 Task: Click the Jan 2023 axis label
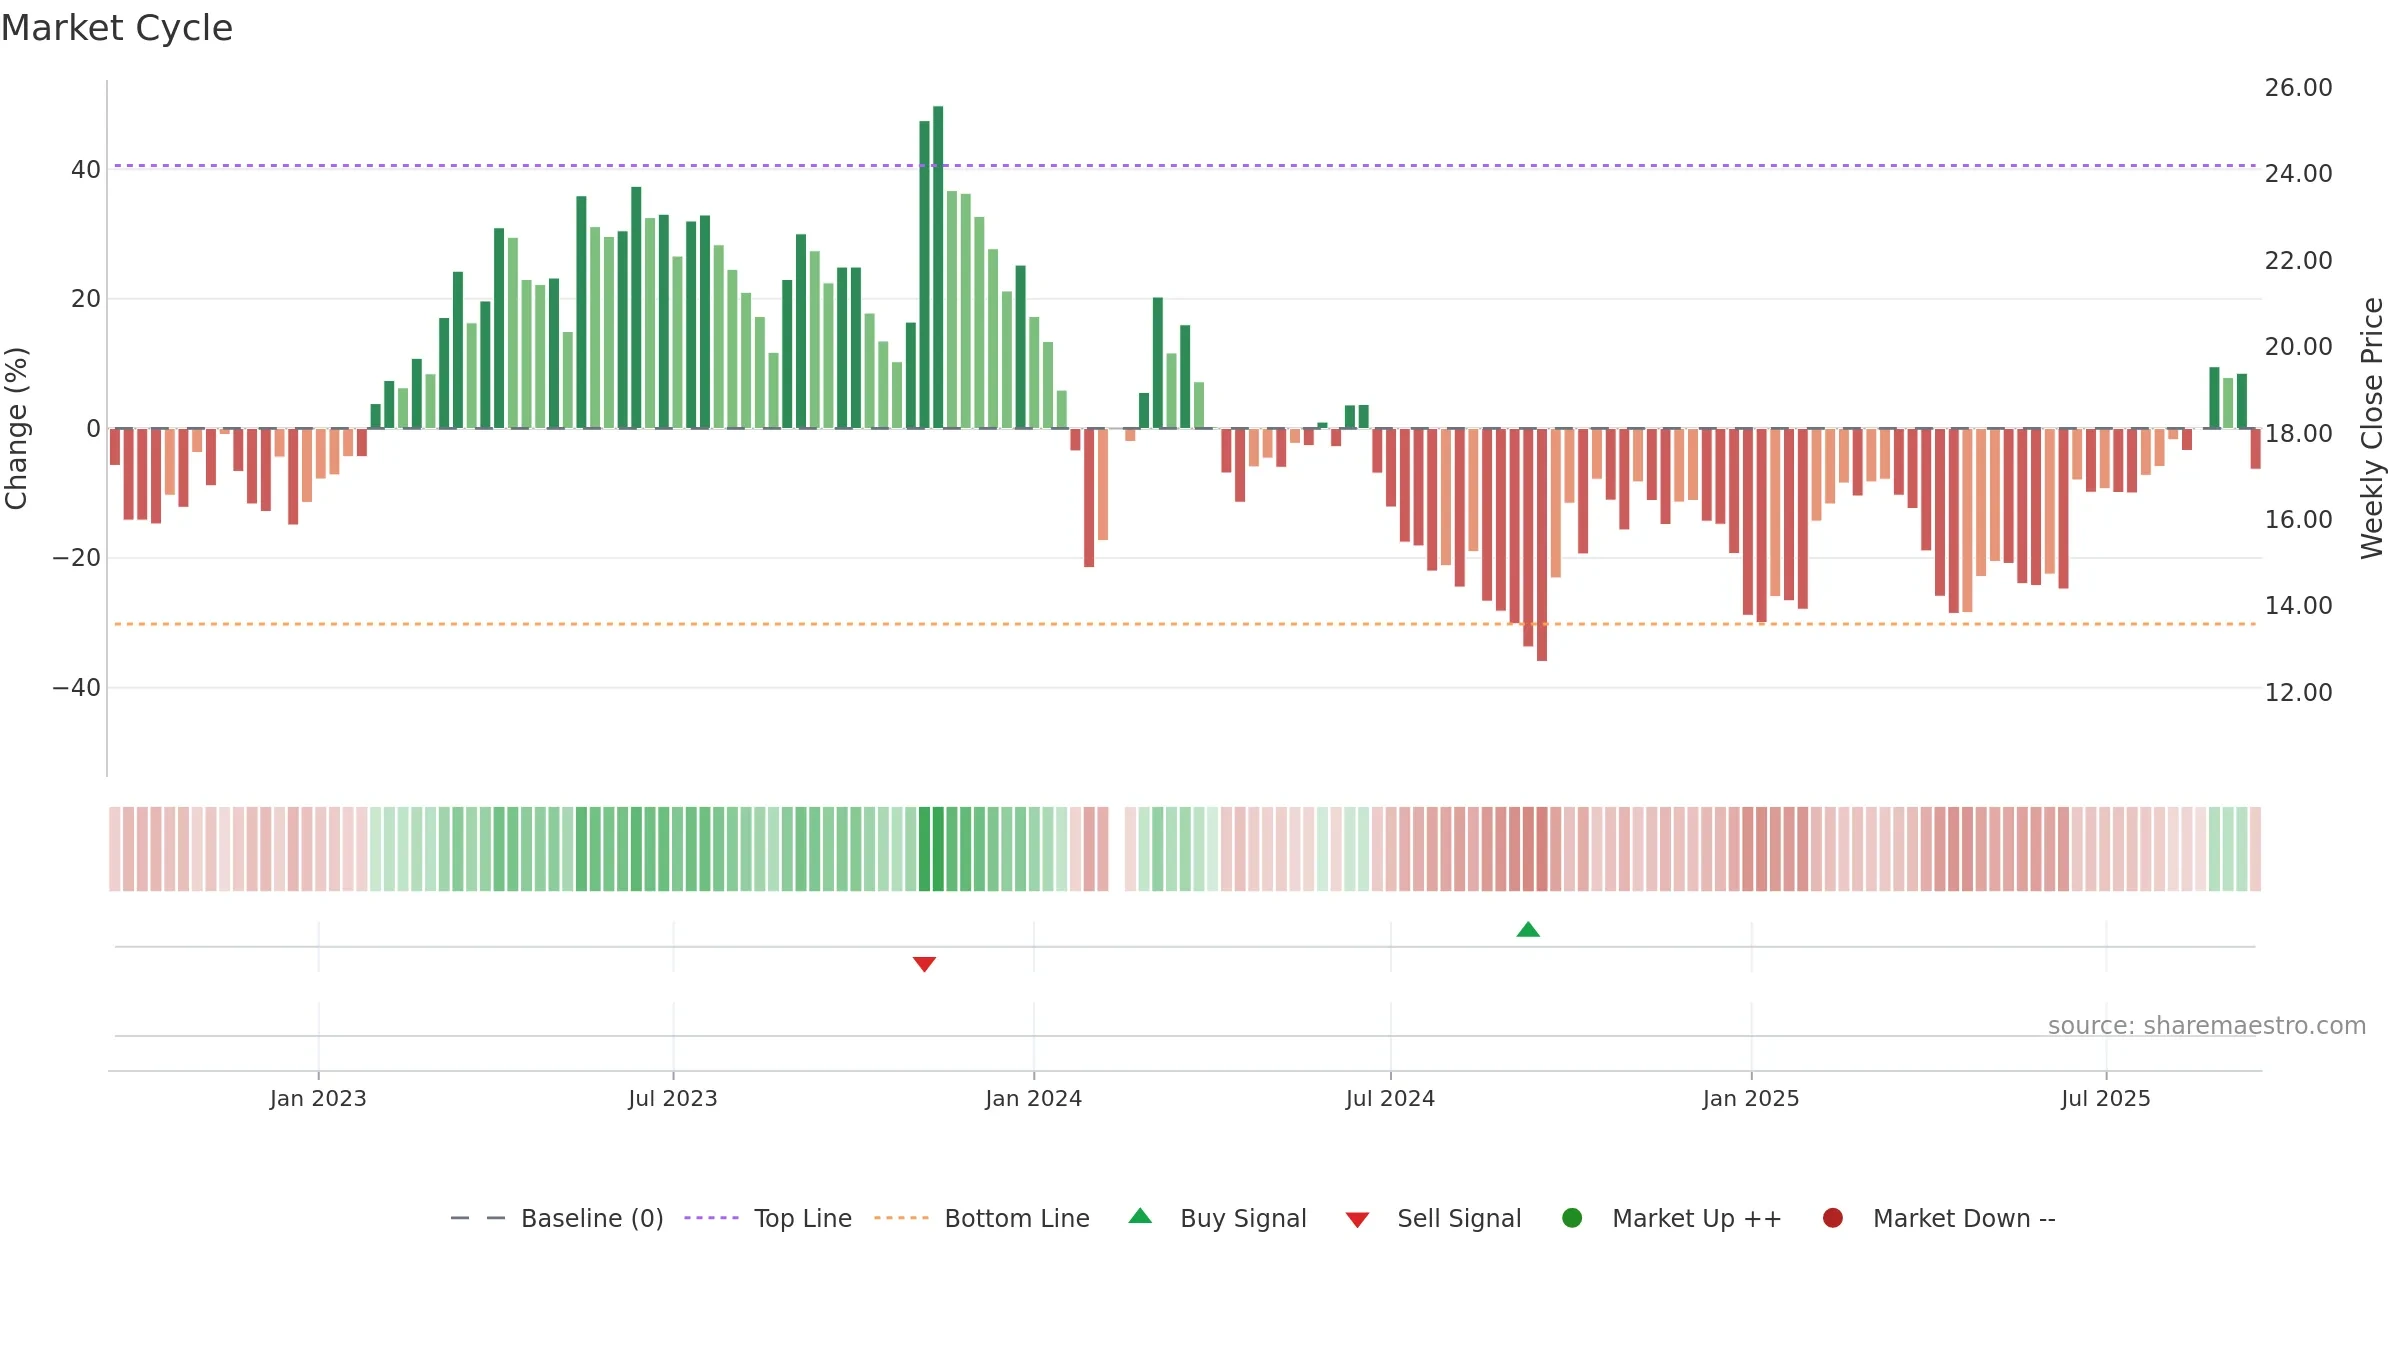pos(318,1098)
